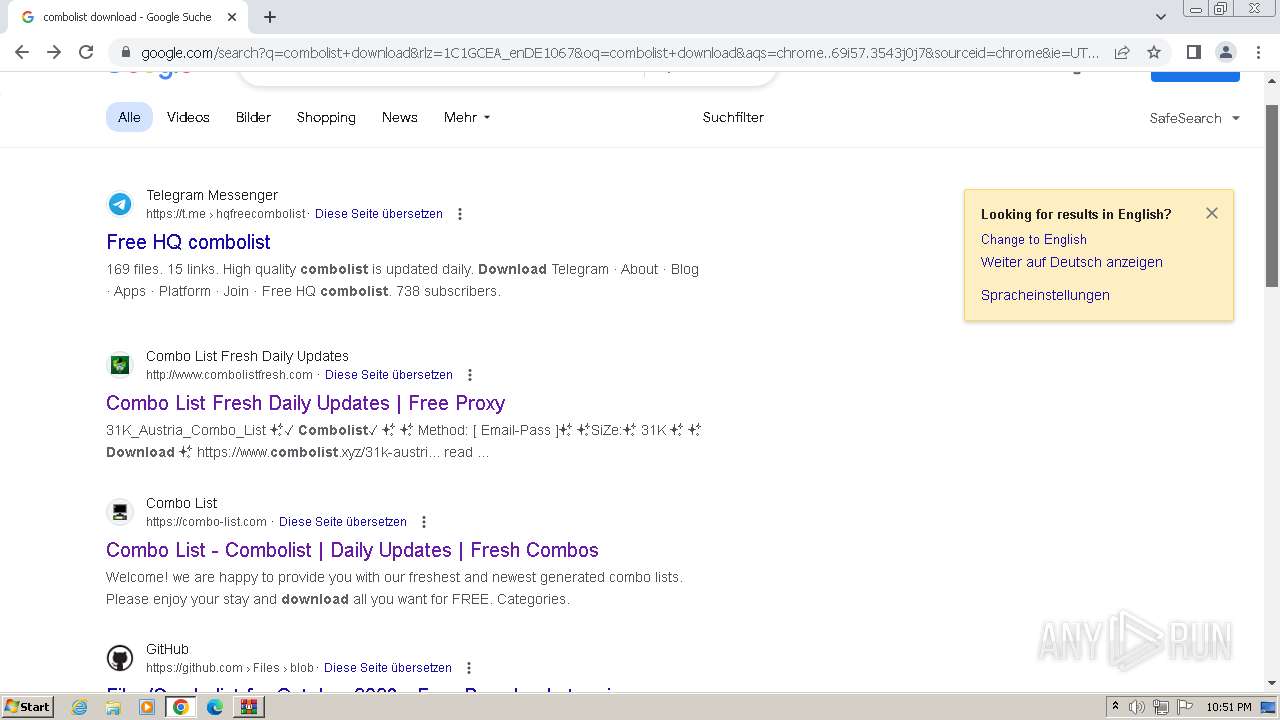1280x720 pixels.
Task: Open three-dot options for combolistfresh result
Action: [470, 375]
